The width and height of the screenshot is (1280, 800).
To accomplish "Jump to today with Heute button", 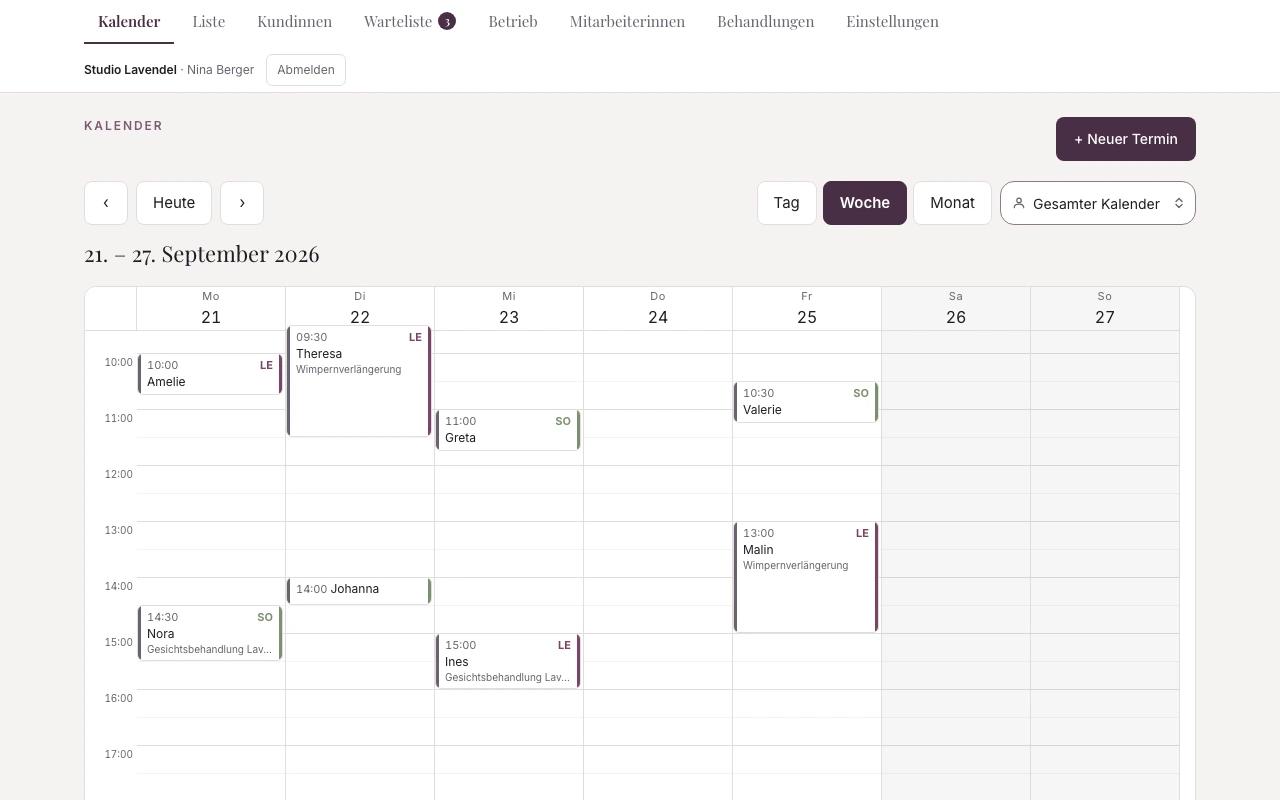I will 174,203.
